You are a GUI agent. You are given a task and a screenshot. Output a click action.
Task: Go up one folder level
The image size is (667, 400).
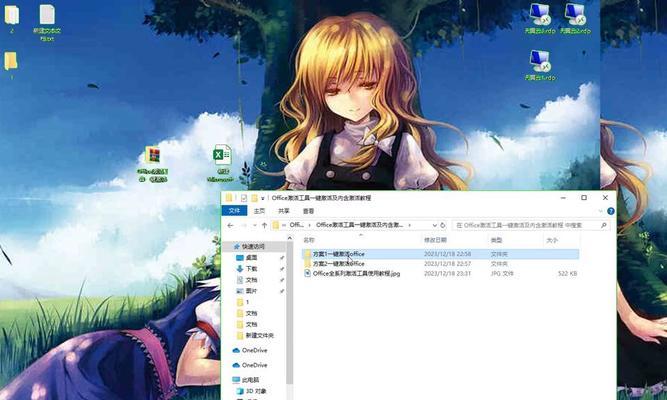coord(265,225)
